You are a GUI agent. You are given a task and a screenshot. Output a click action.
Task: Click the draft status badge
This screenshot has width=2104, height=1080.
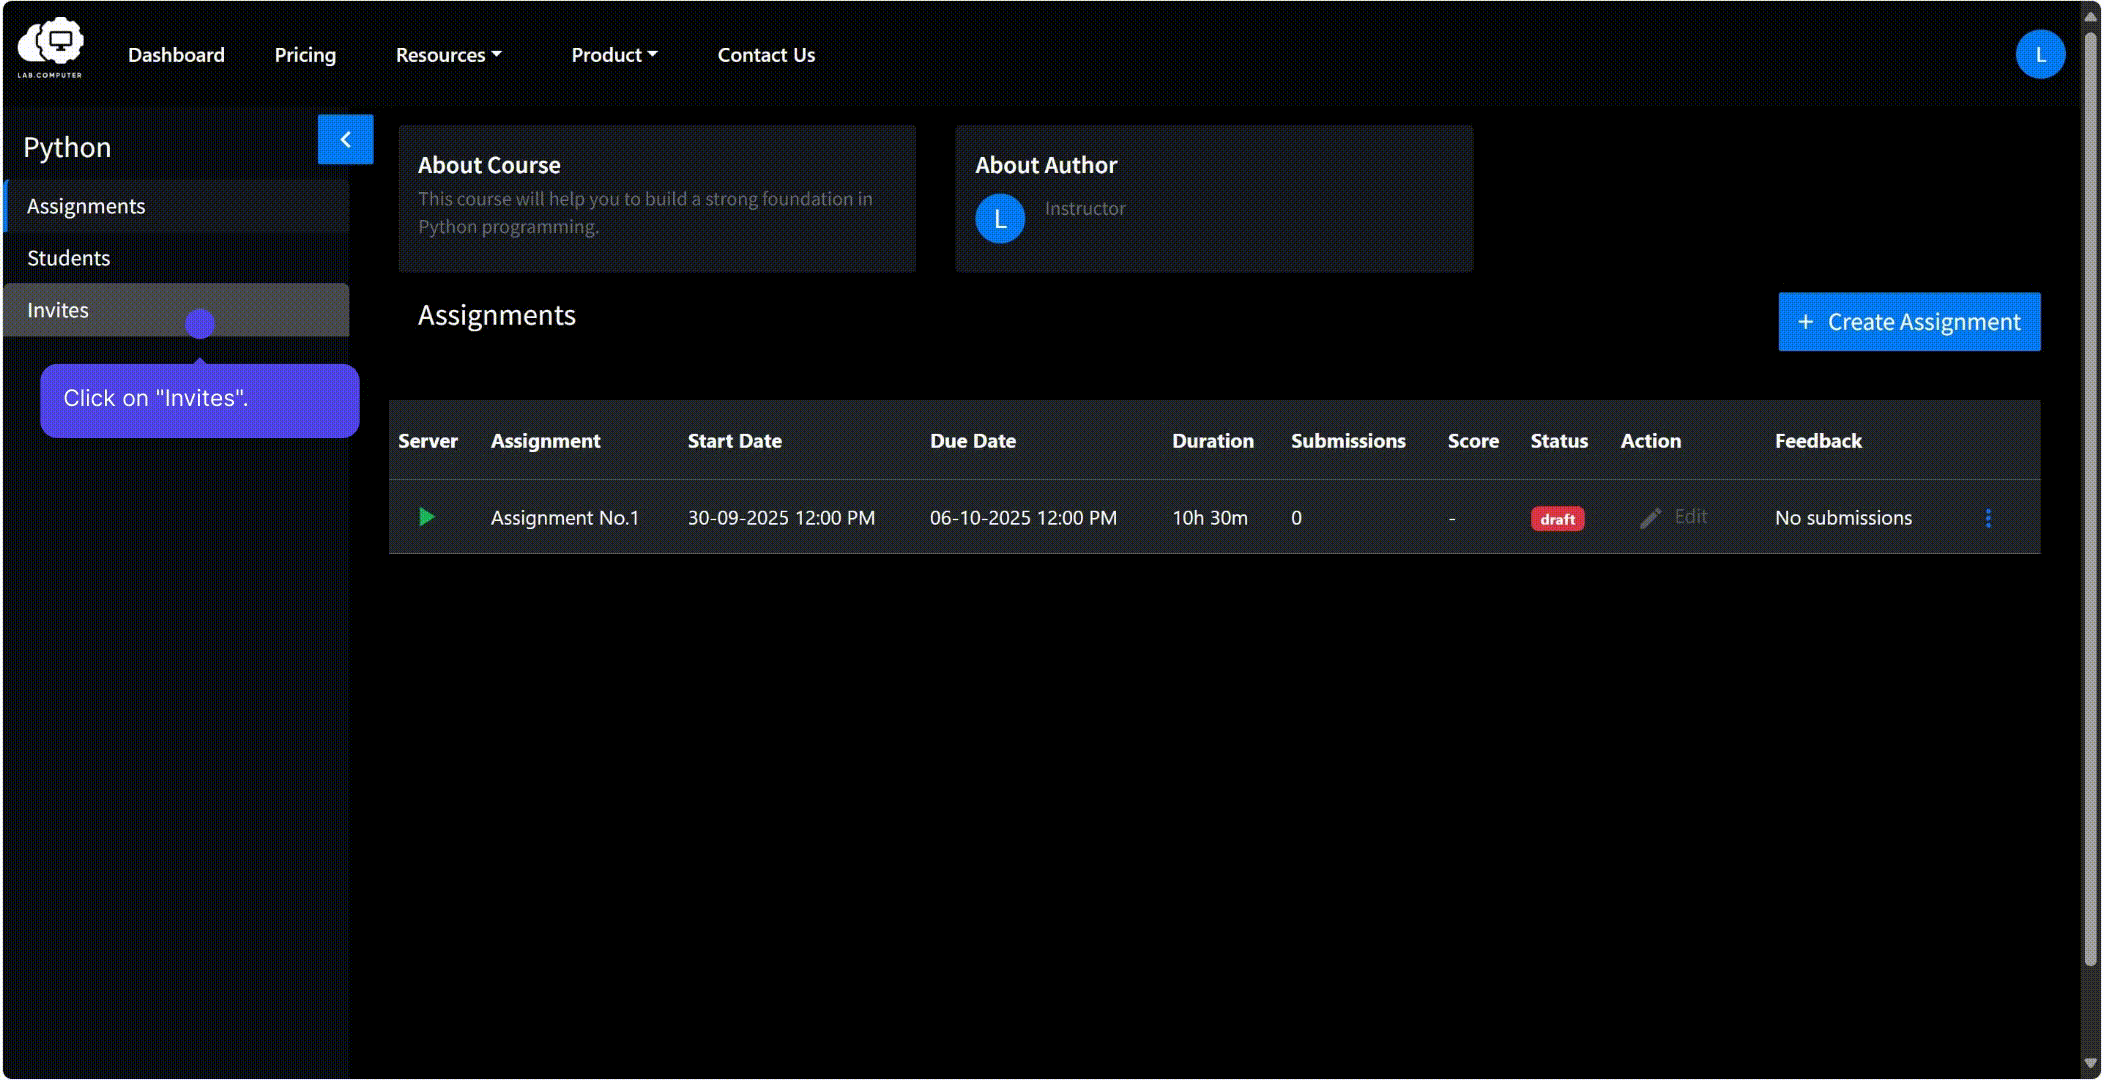(x=1557, y=519)
